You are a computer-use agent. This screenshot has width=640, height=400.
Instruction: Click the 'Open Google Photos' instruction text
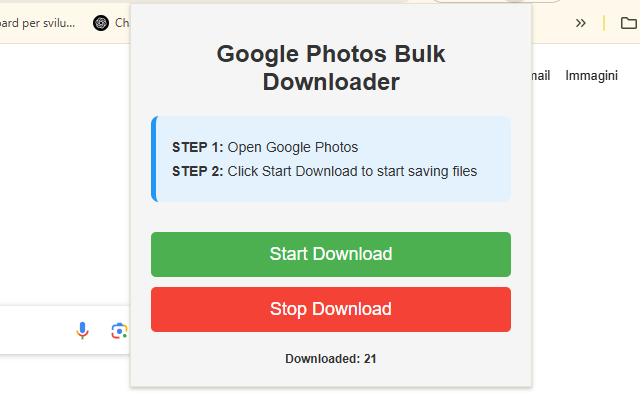[x=292, y=147]
